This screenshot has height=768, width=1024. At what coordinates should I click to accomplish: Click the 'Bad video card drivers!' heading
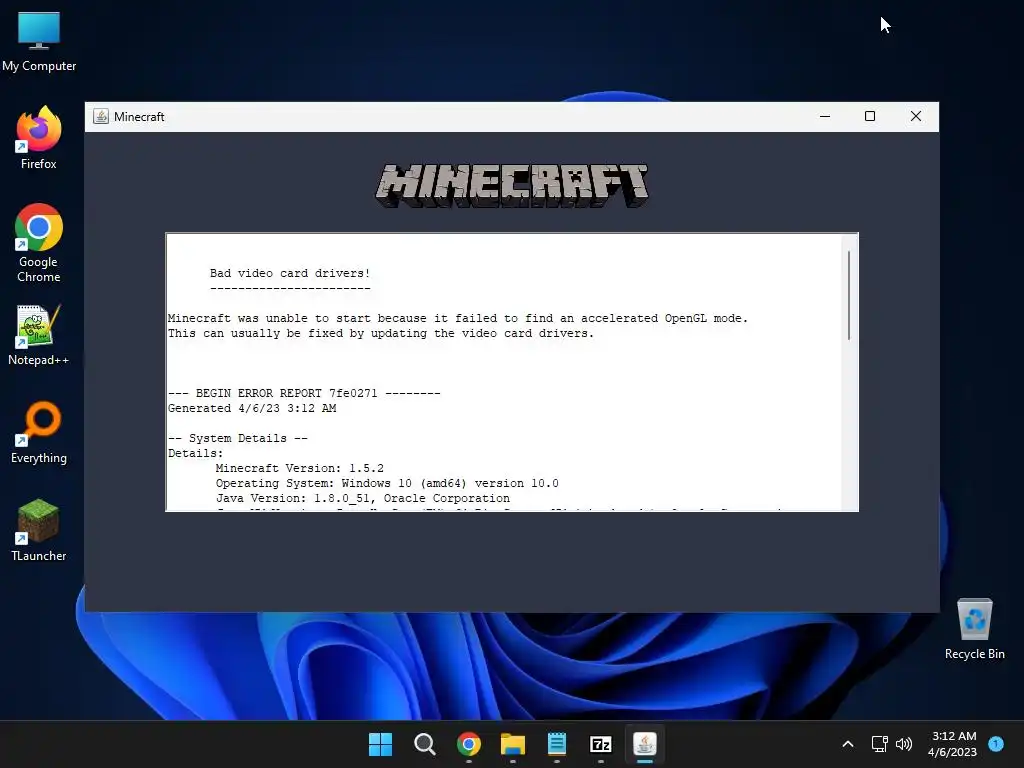tap(290, 273)
